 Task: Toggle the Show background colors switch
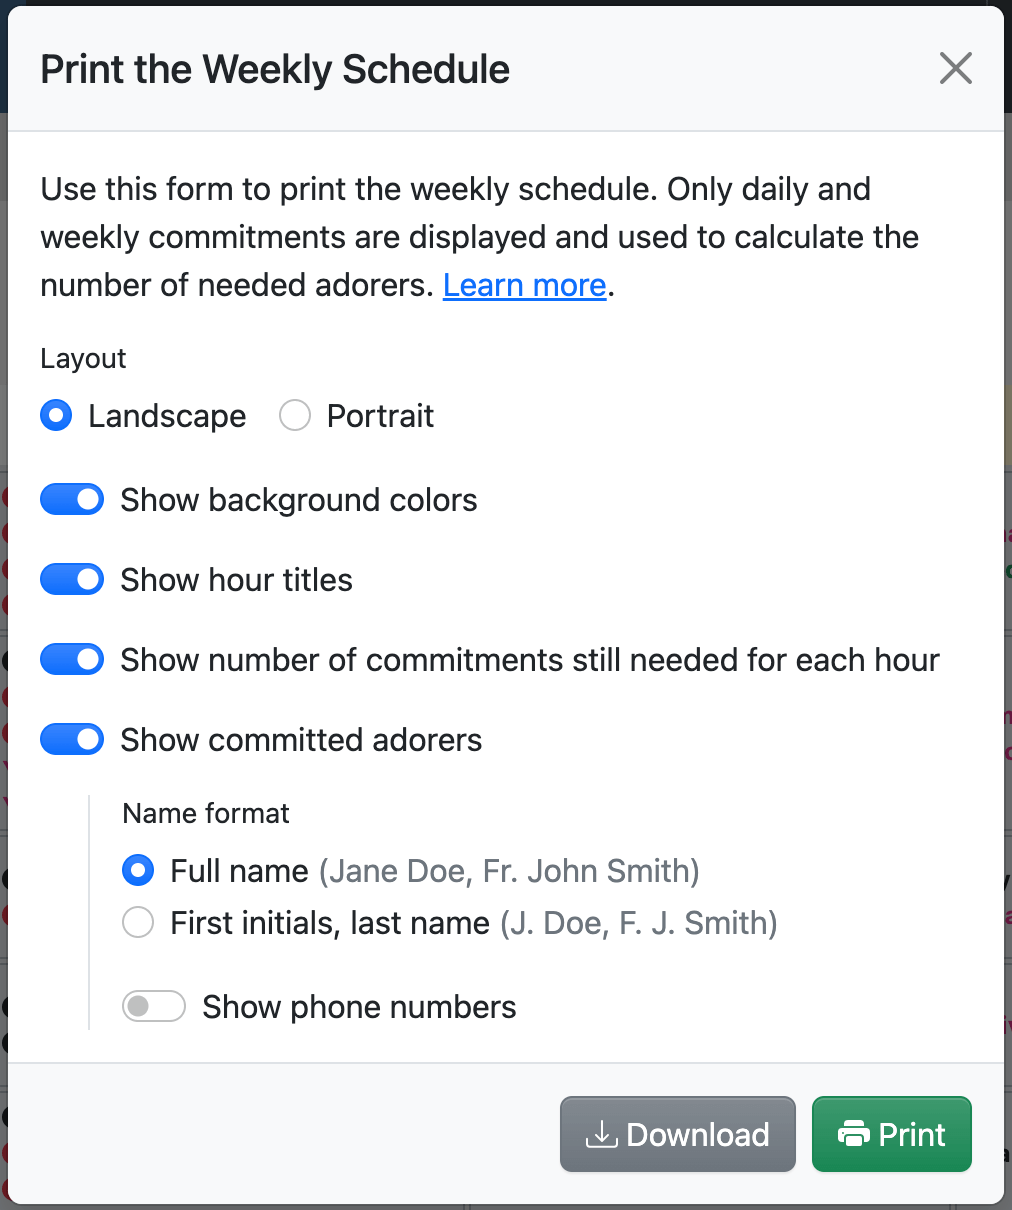(x=72, y=499)
